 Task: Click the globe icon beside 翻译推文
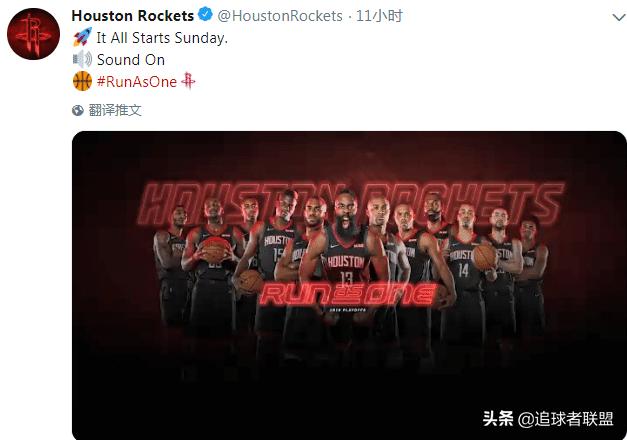(x=78, y=110)
